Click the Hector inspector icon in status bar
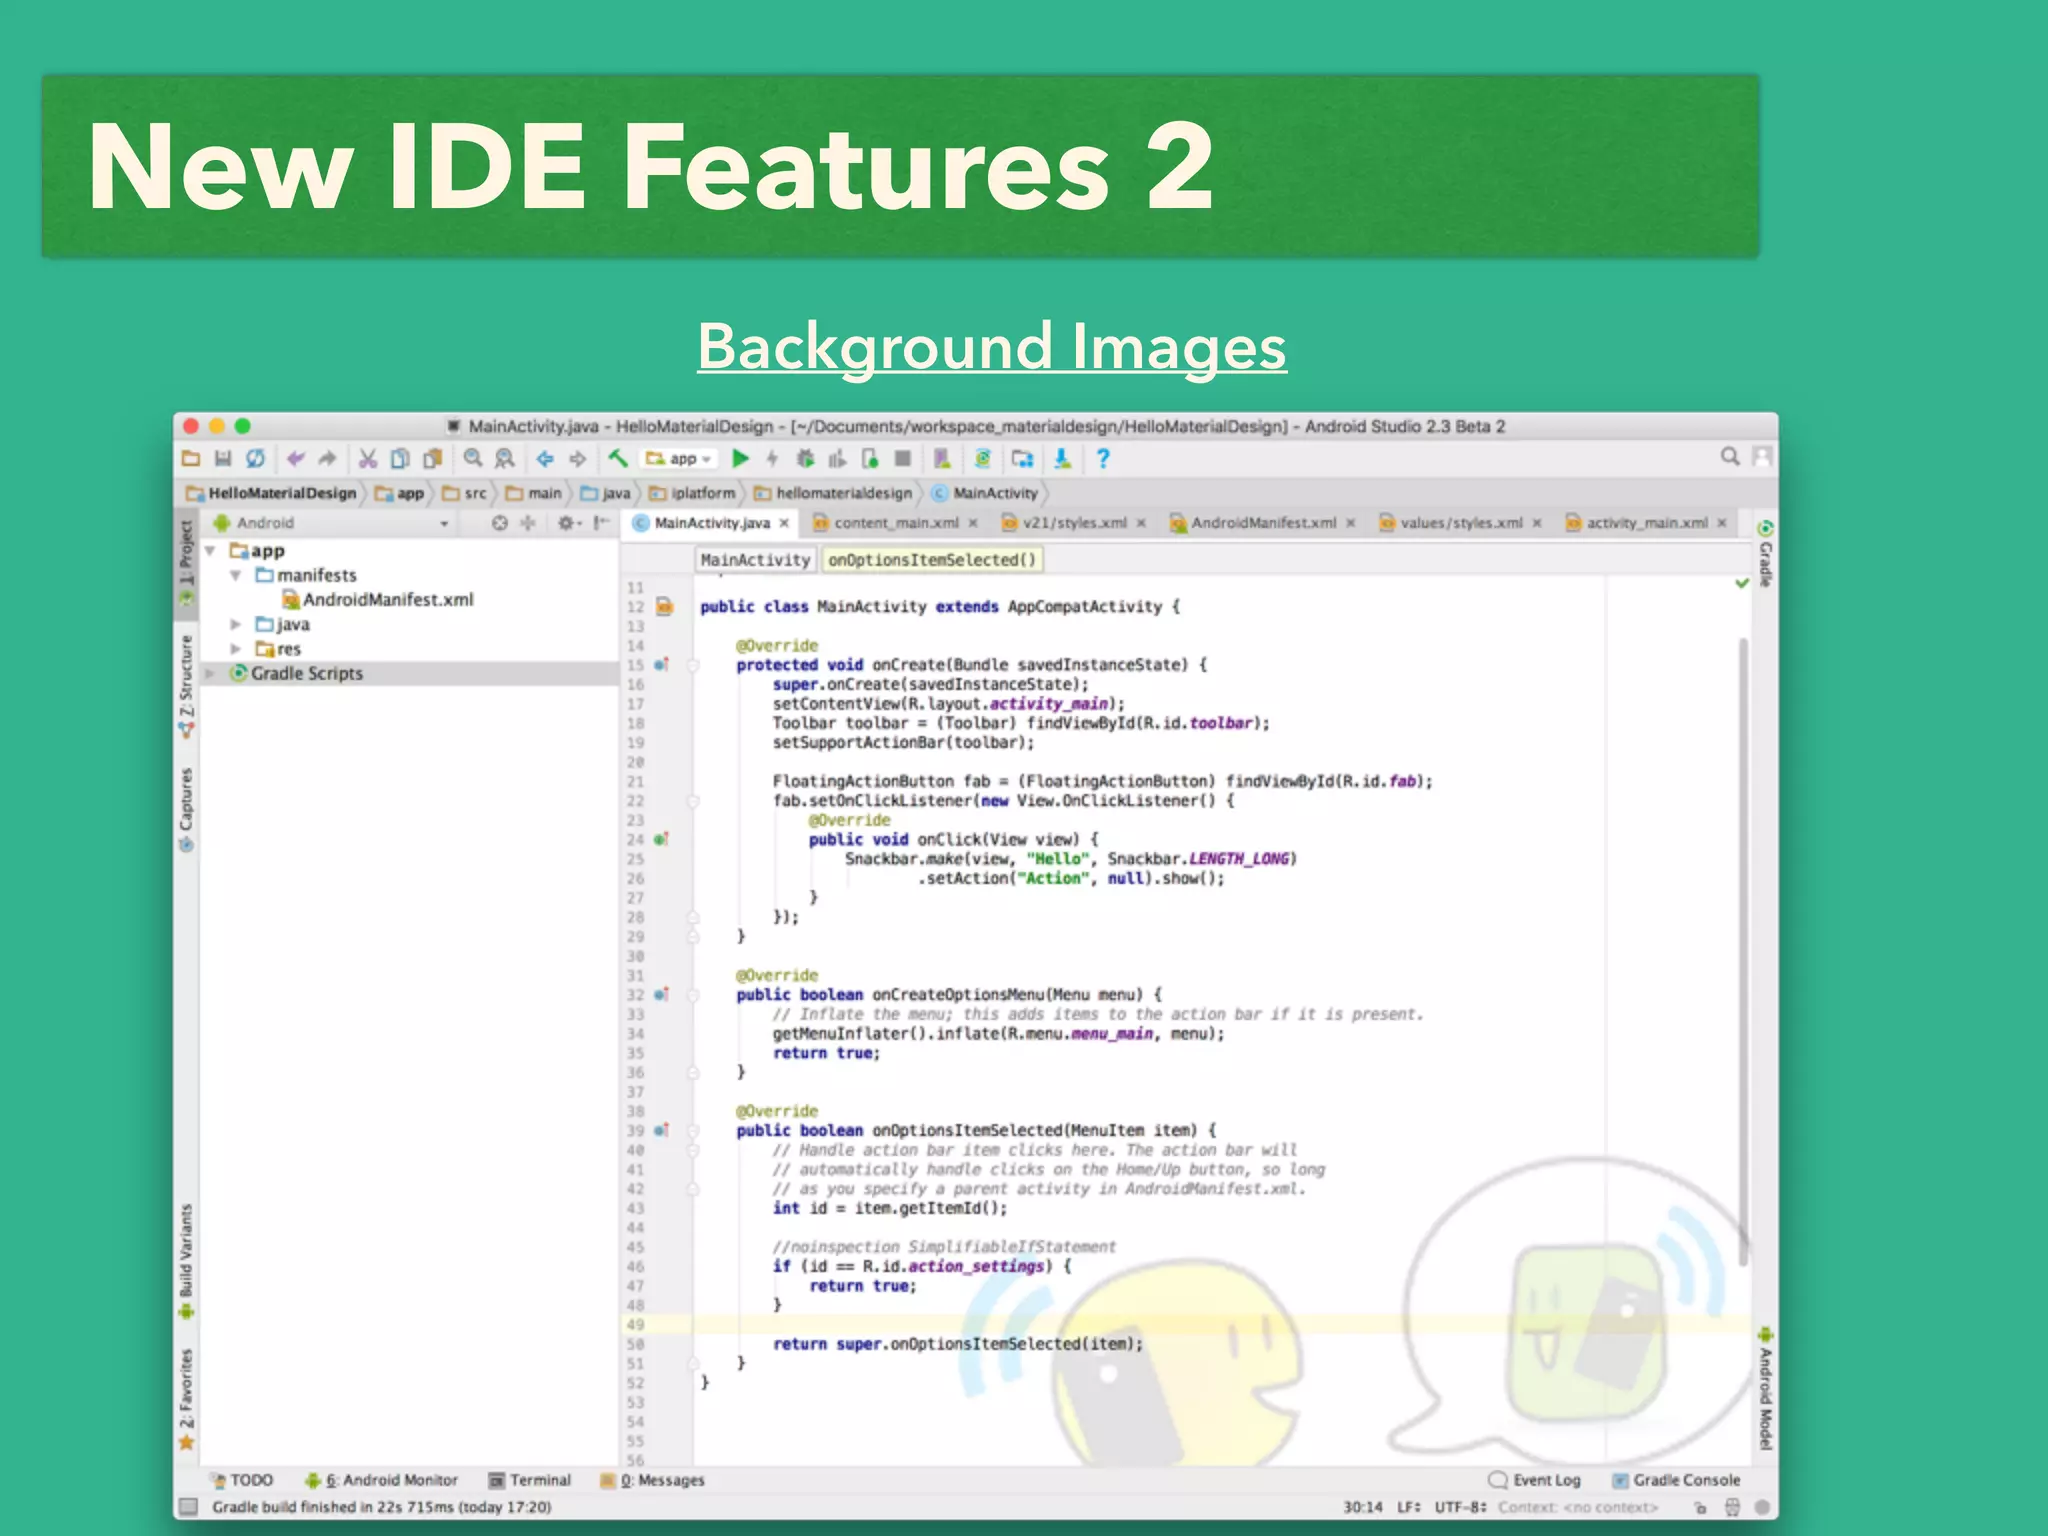 (x=1732, y=1507)
